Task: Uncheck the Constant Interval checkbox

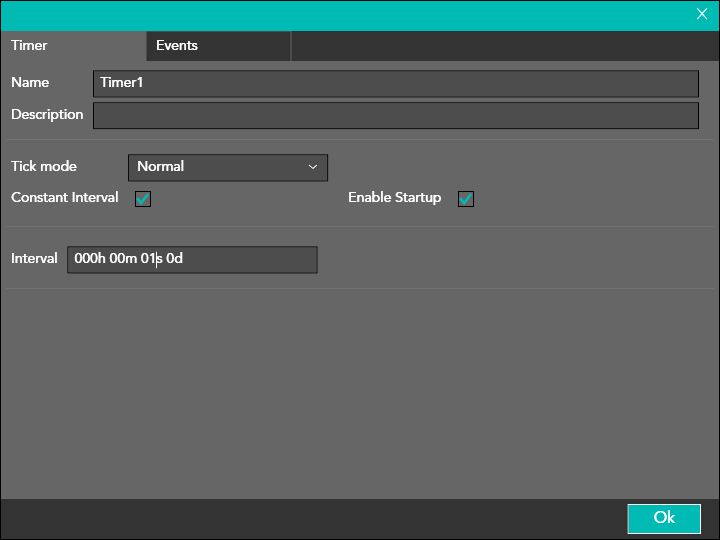Action: pos(143,199)
